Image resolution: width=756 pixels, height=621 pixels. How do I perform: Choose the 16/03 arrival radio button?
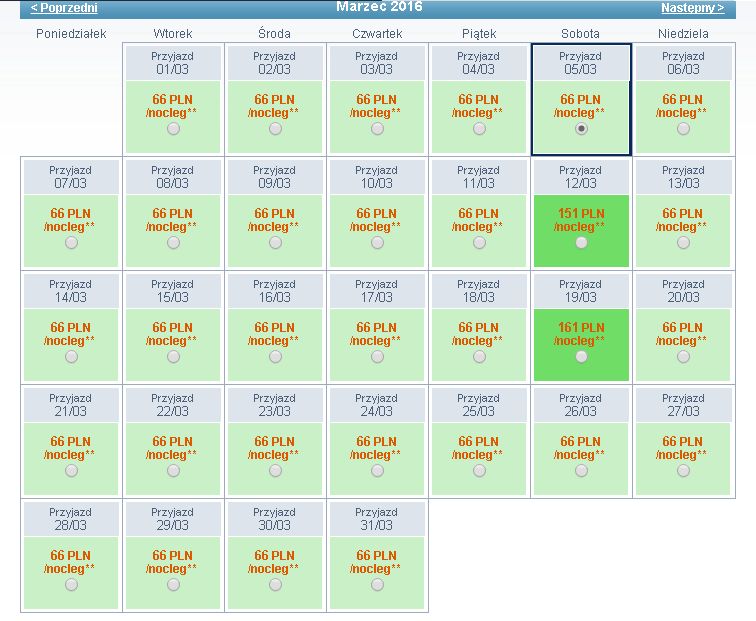(275, 357)
